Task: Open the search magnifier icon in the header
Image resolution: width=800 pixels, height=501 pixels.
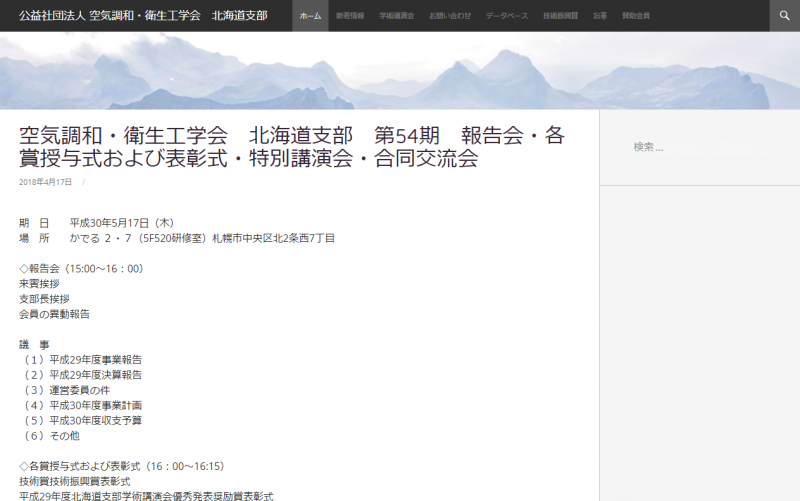Action: 784,15
